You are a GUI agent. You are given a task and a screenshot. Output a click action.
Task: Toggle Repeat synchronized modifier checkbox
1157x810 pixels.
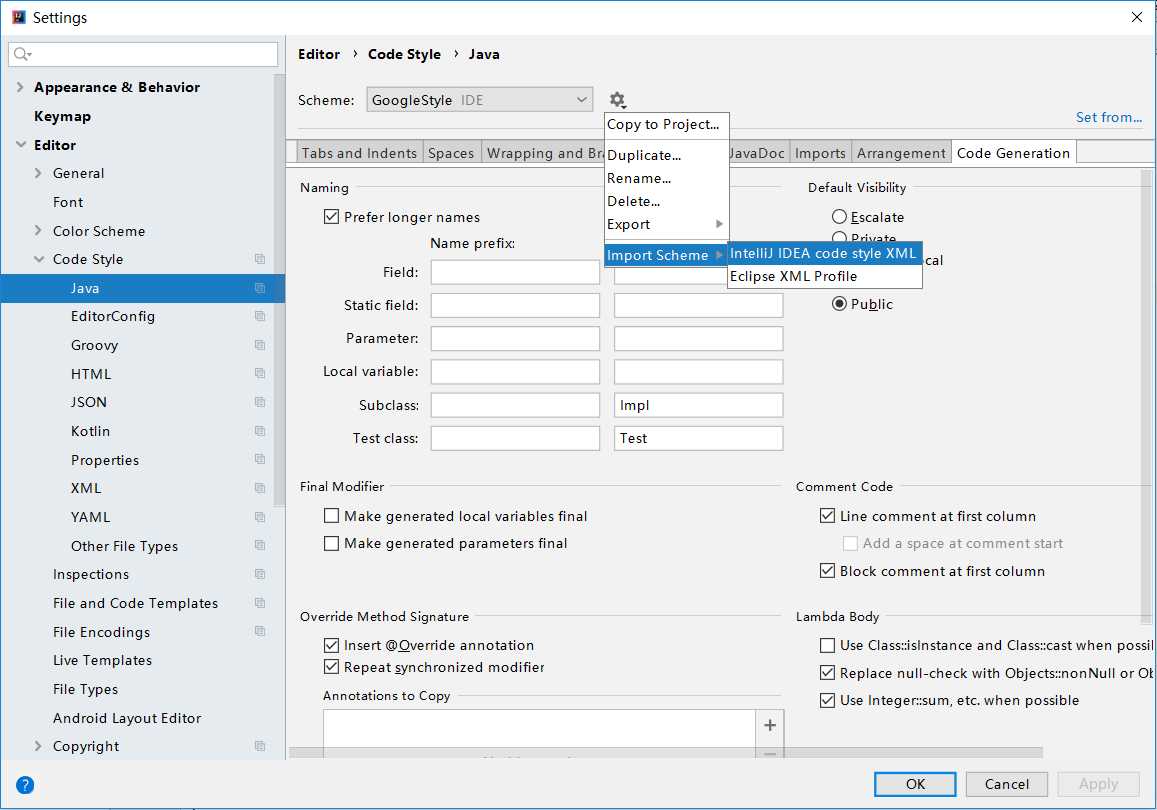331,667
